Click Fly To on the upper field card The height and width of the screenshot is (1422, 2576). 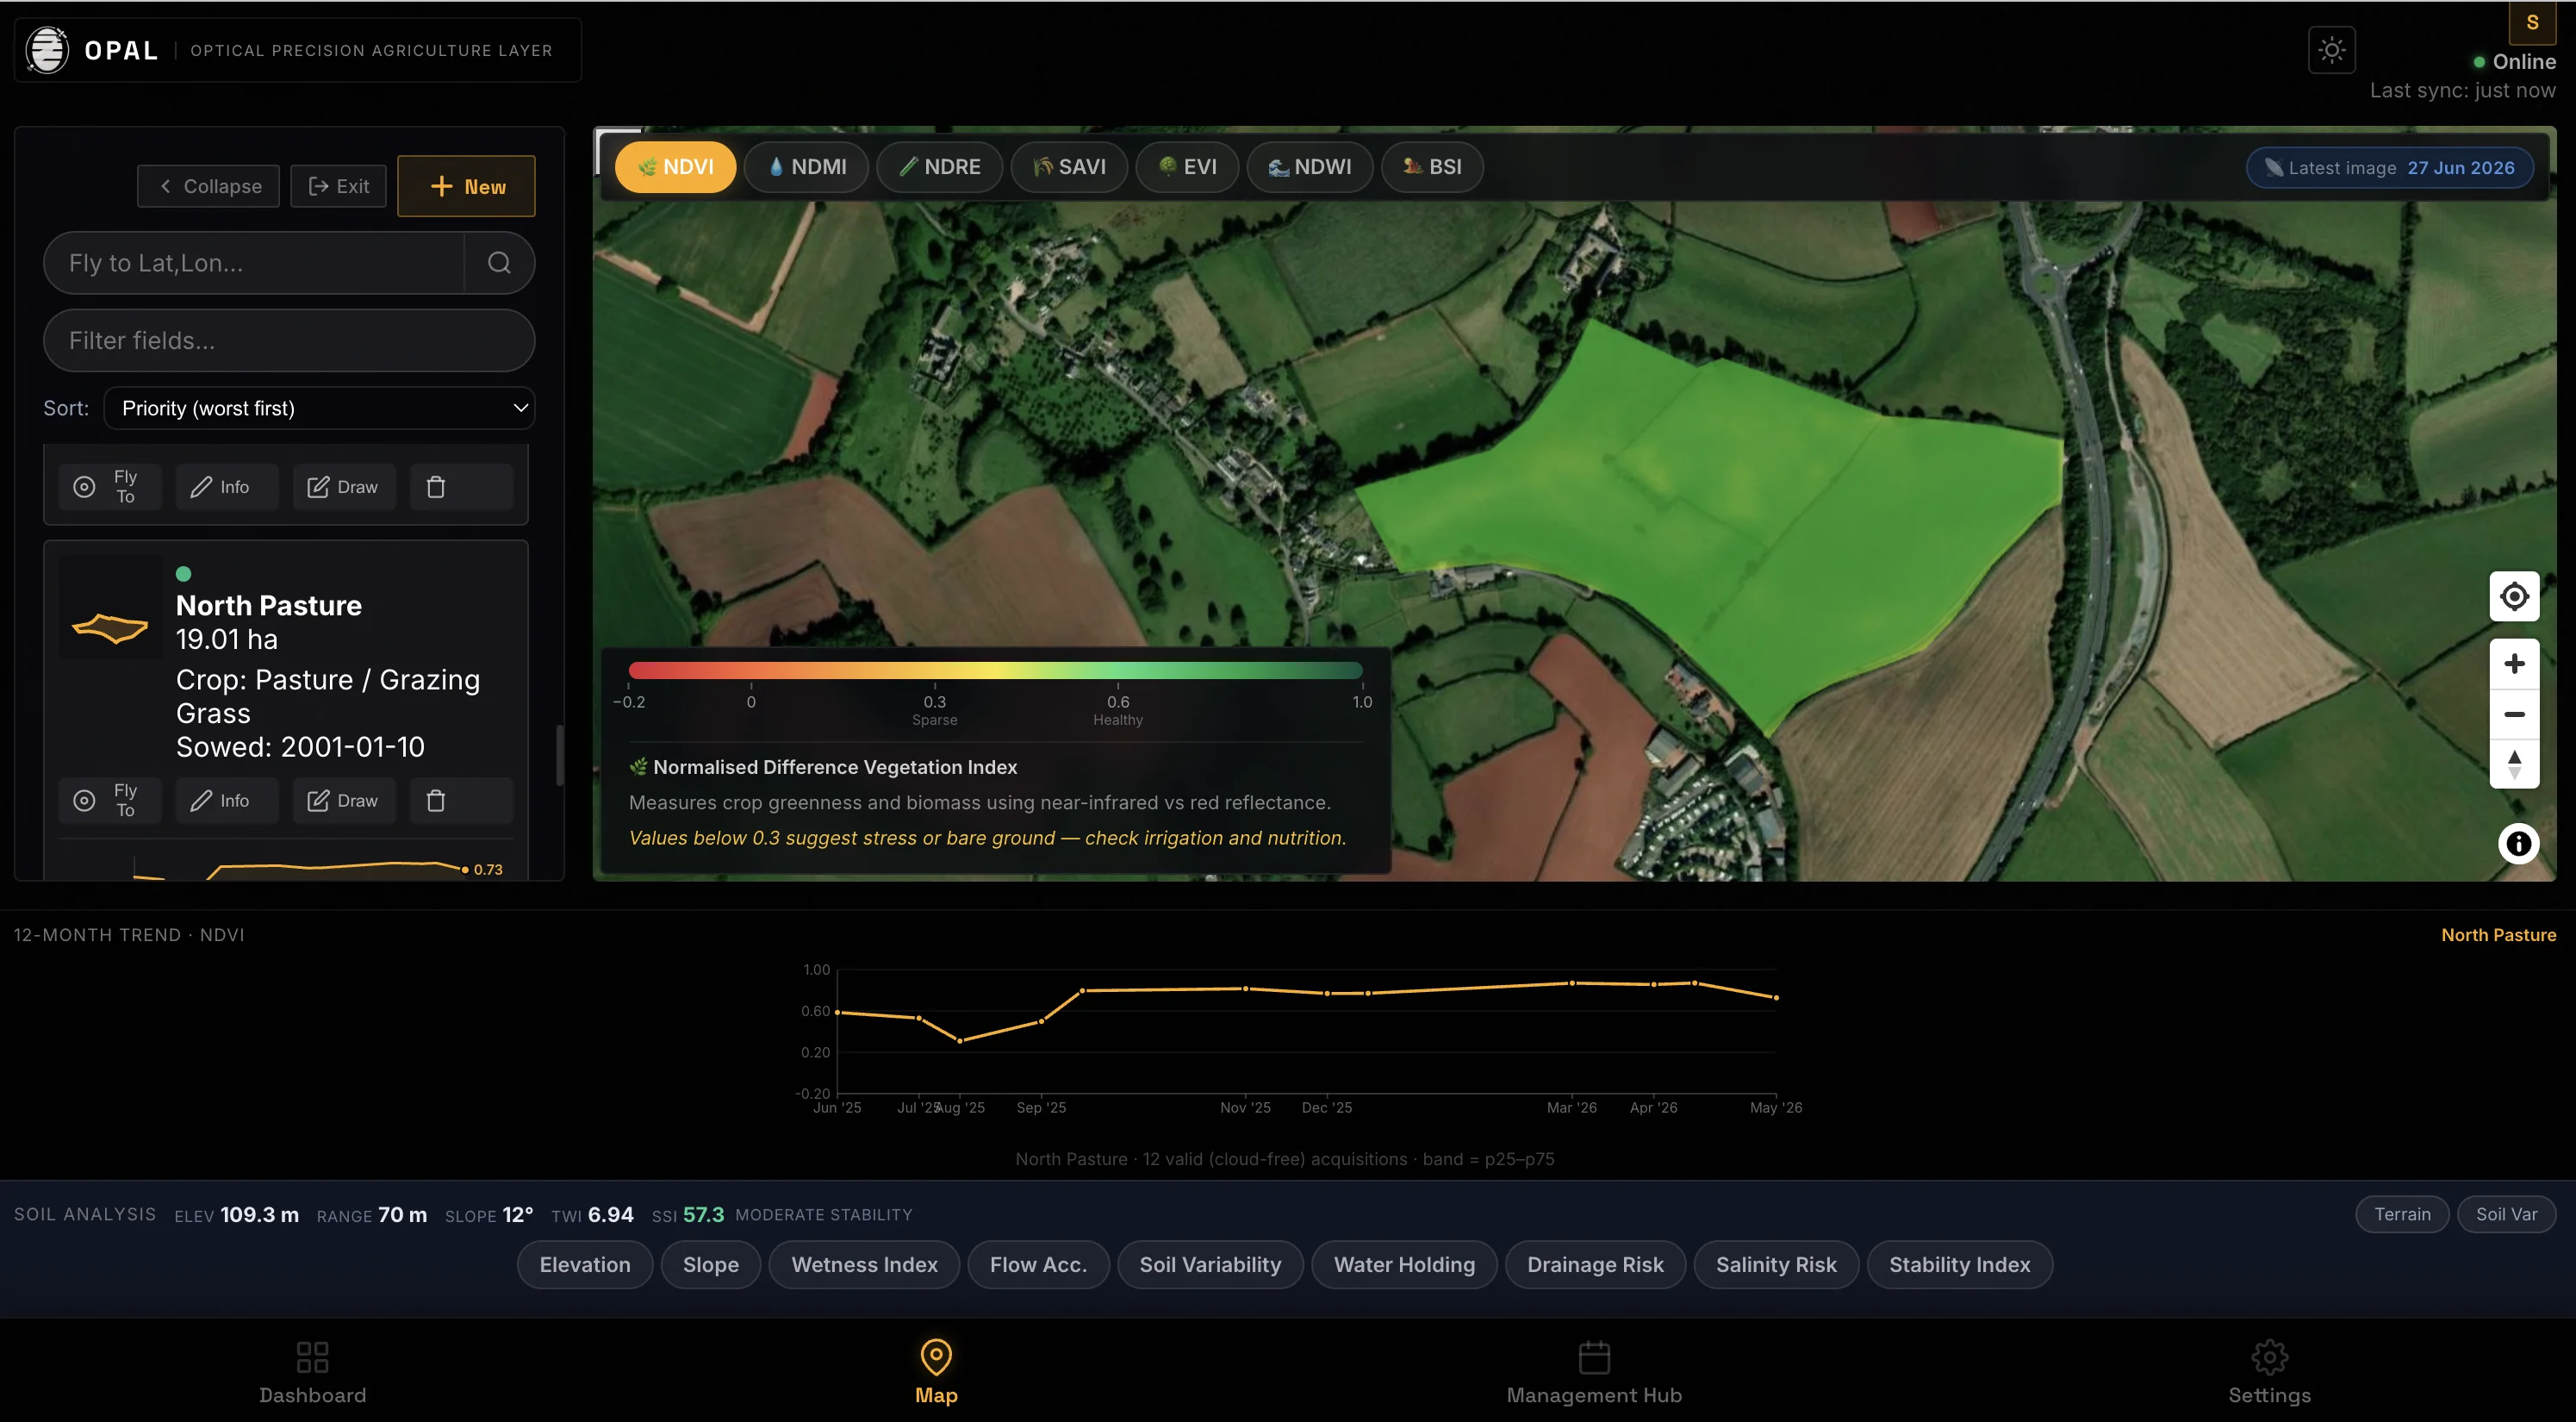pos(110,487)
